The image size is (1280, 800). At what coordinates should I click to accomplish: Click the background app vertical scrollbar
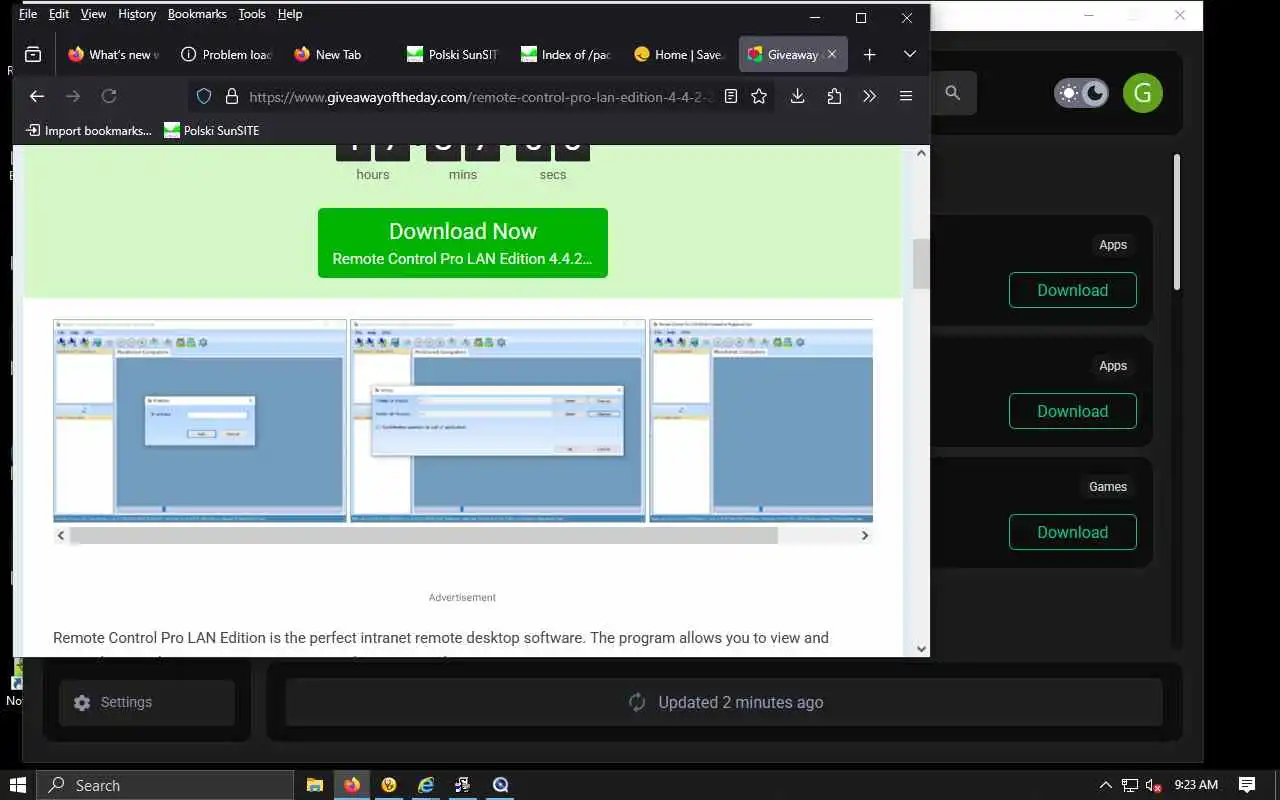click(x=1177, y=222)
